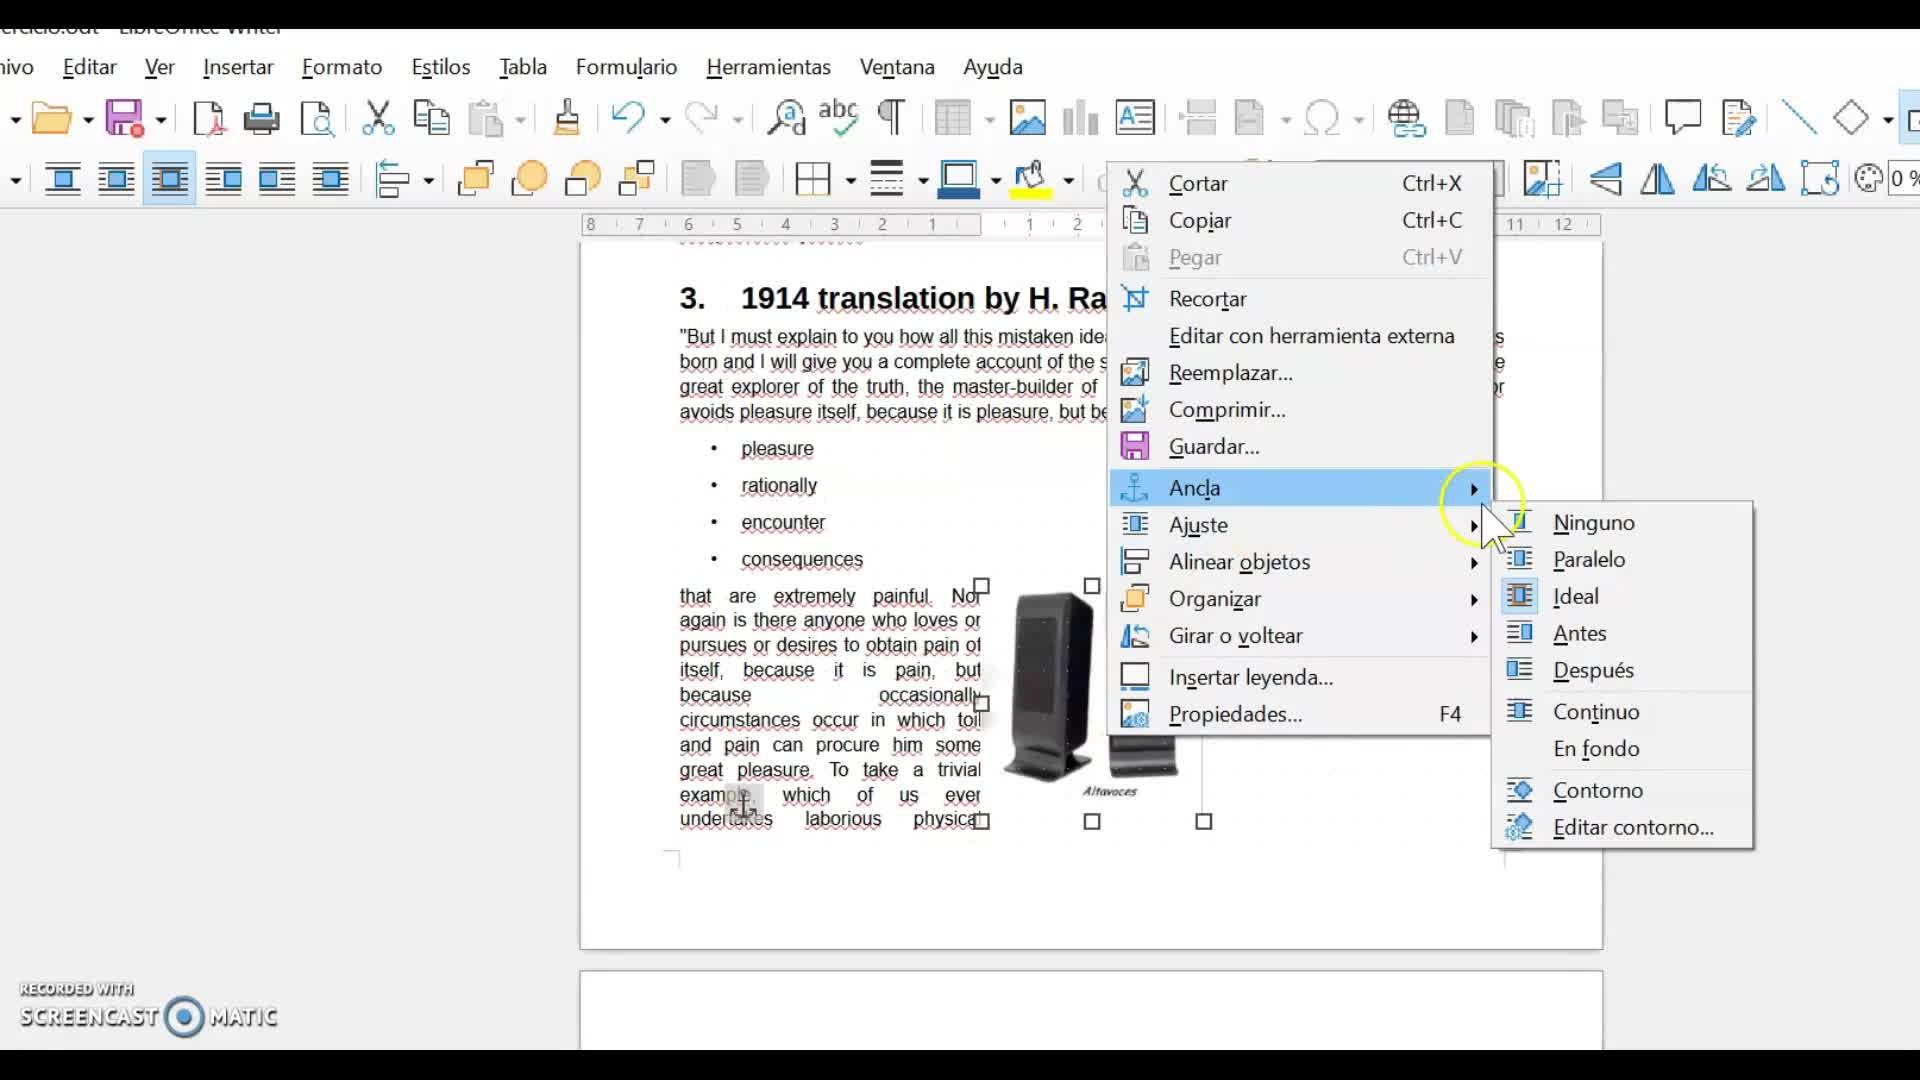Click the Insert Comment speech bubble icon
The width and height of the screenshot is (1920, 1080).
coord(1683,118)
